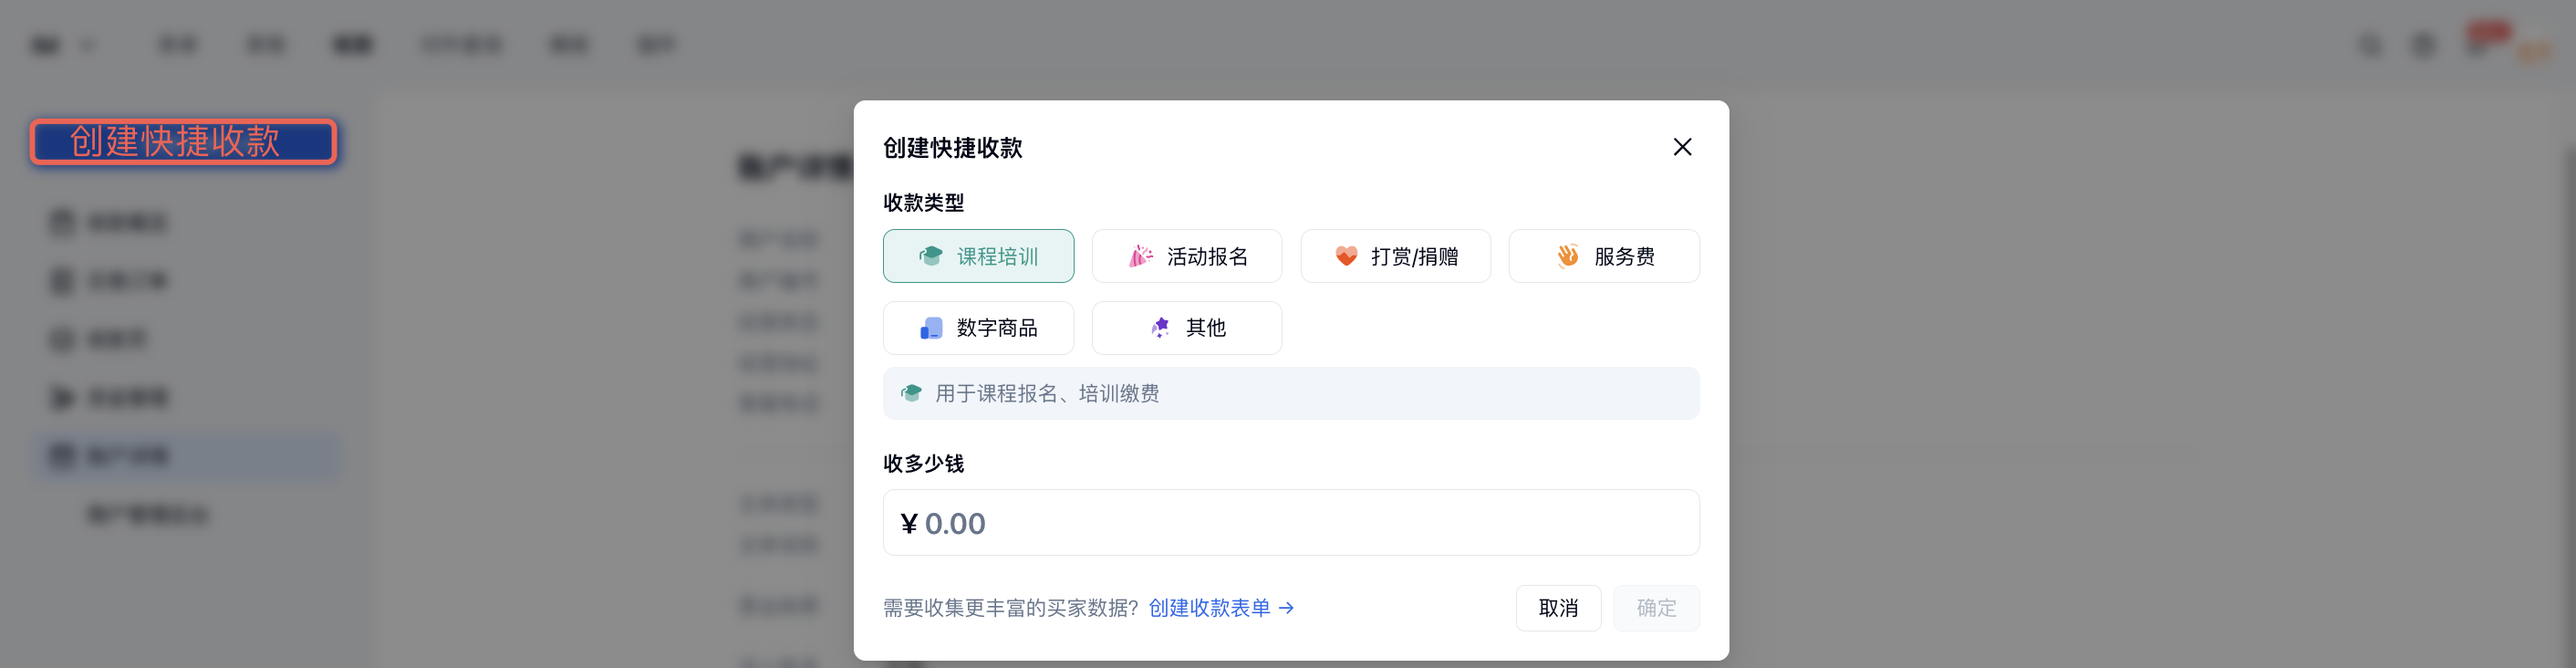This screenshot has height=668, width=2576.
Task: Close the 创建快捷收款 dialog
Action: tap(1682, 147)
